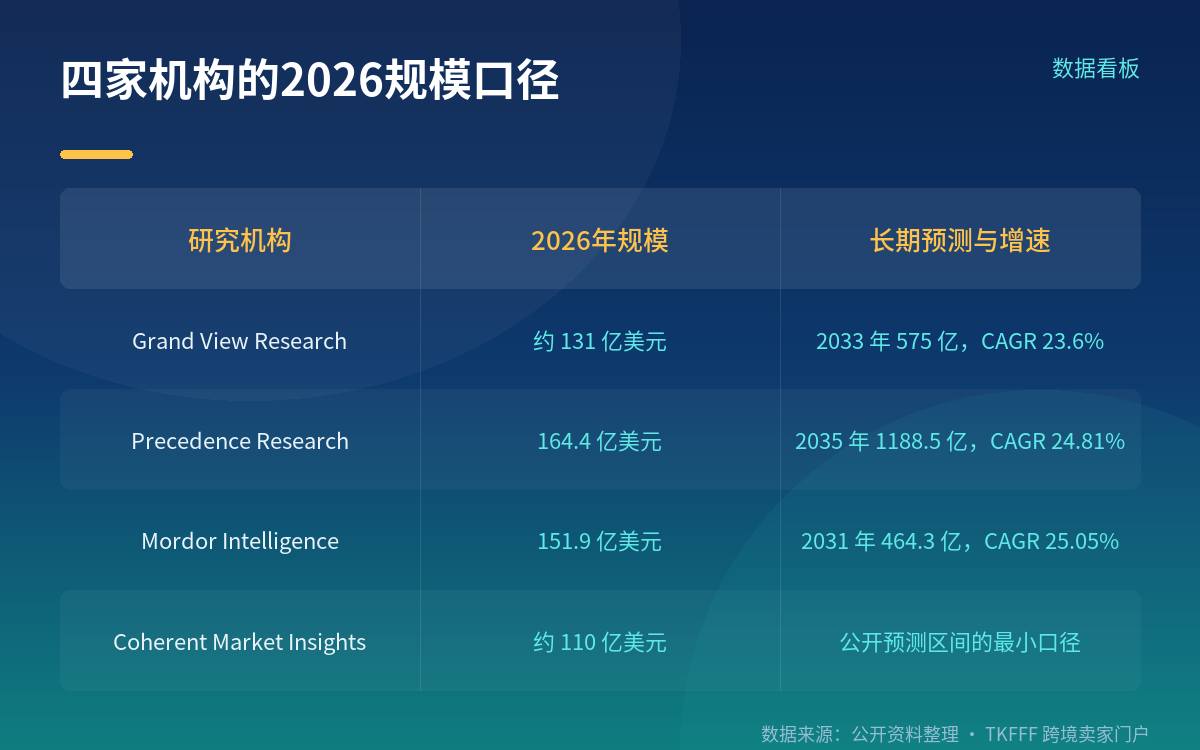Select the 研究机构 column header
Viewport: 1200px width, 750px height.
(x=240, y=241)
